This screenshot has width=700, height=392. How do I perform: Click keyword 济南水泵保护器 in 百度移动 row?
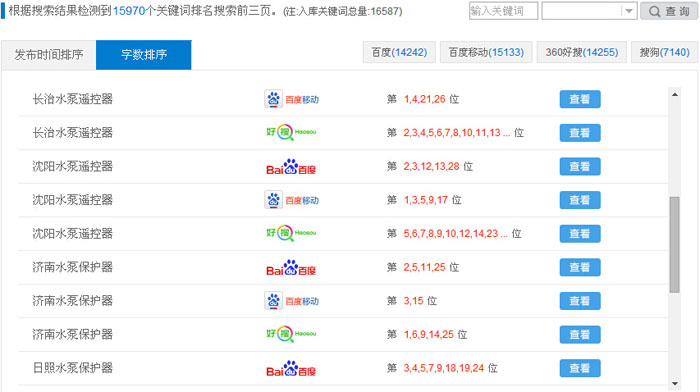72,301
